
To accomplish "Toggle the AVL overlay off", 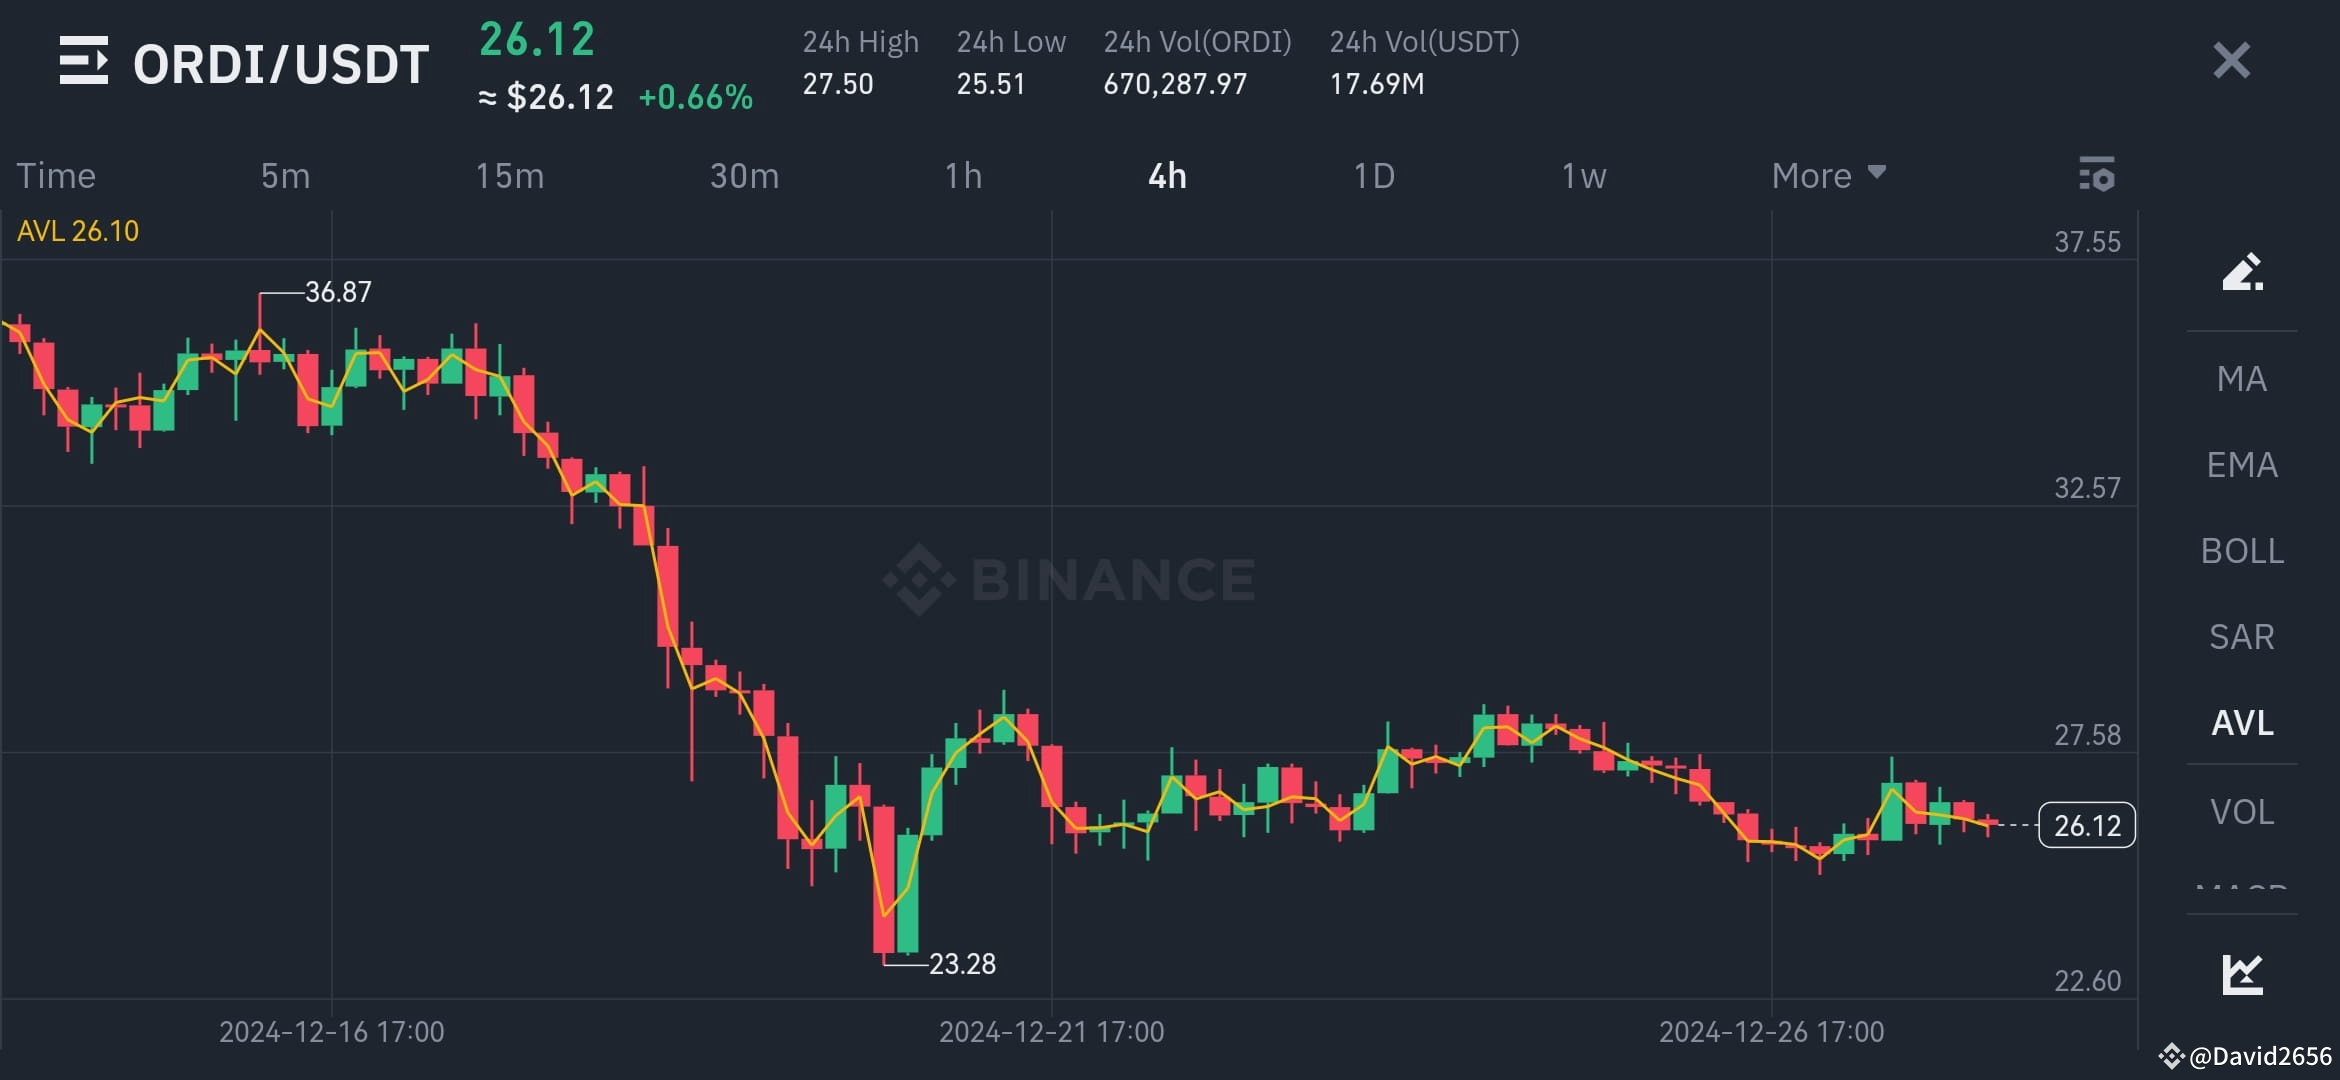I will tap(2241, 723).
